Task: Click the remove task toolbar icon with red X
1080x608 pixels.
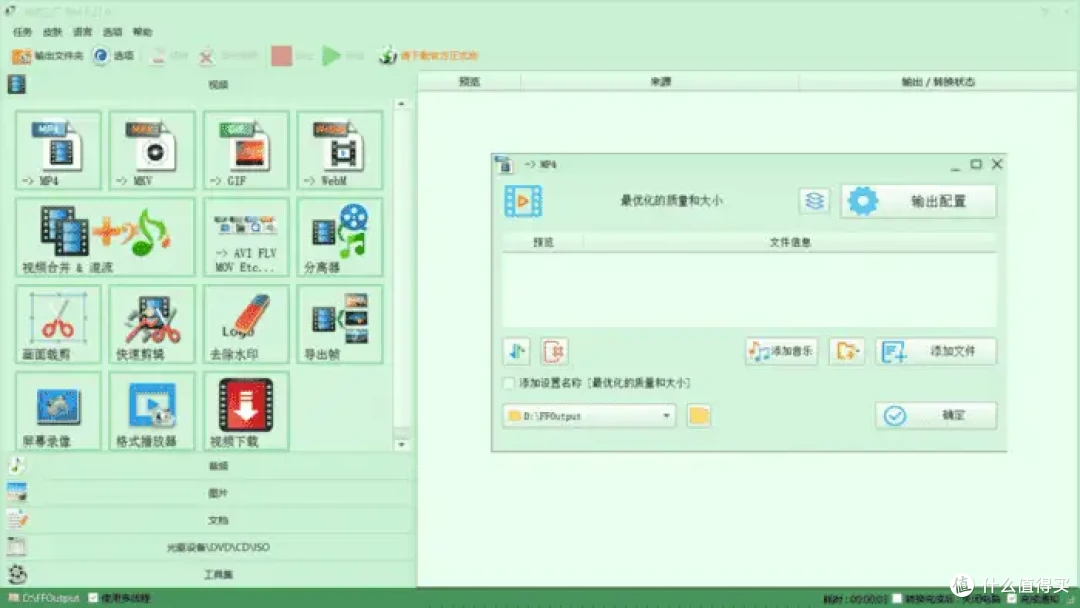Action: [x=206, y=56]
